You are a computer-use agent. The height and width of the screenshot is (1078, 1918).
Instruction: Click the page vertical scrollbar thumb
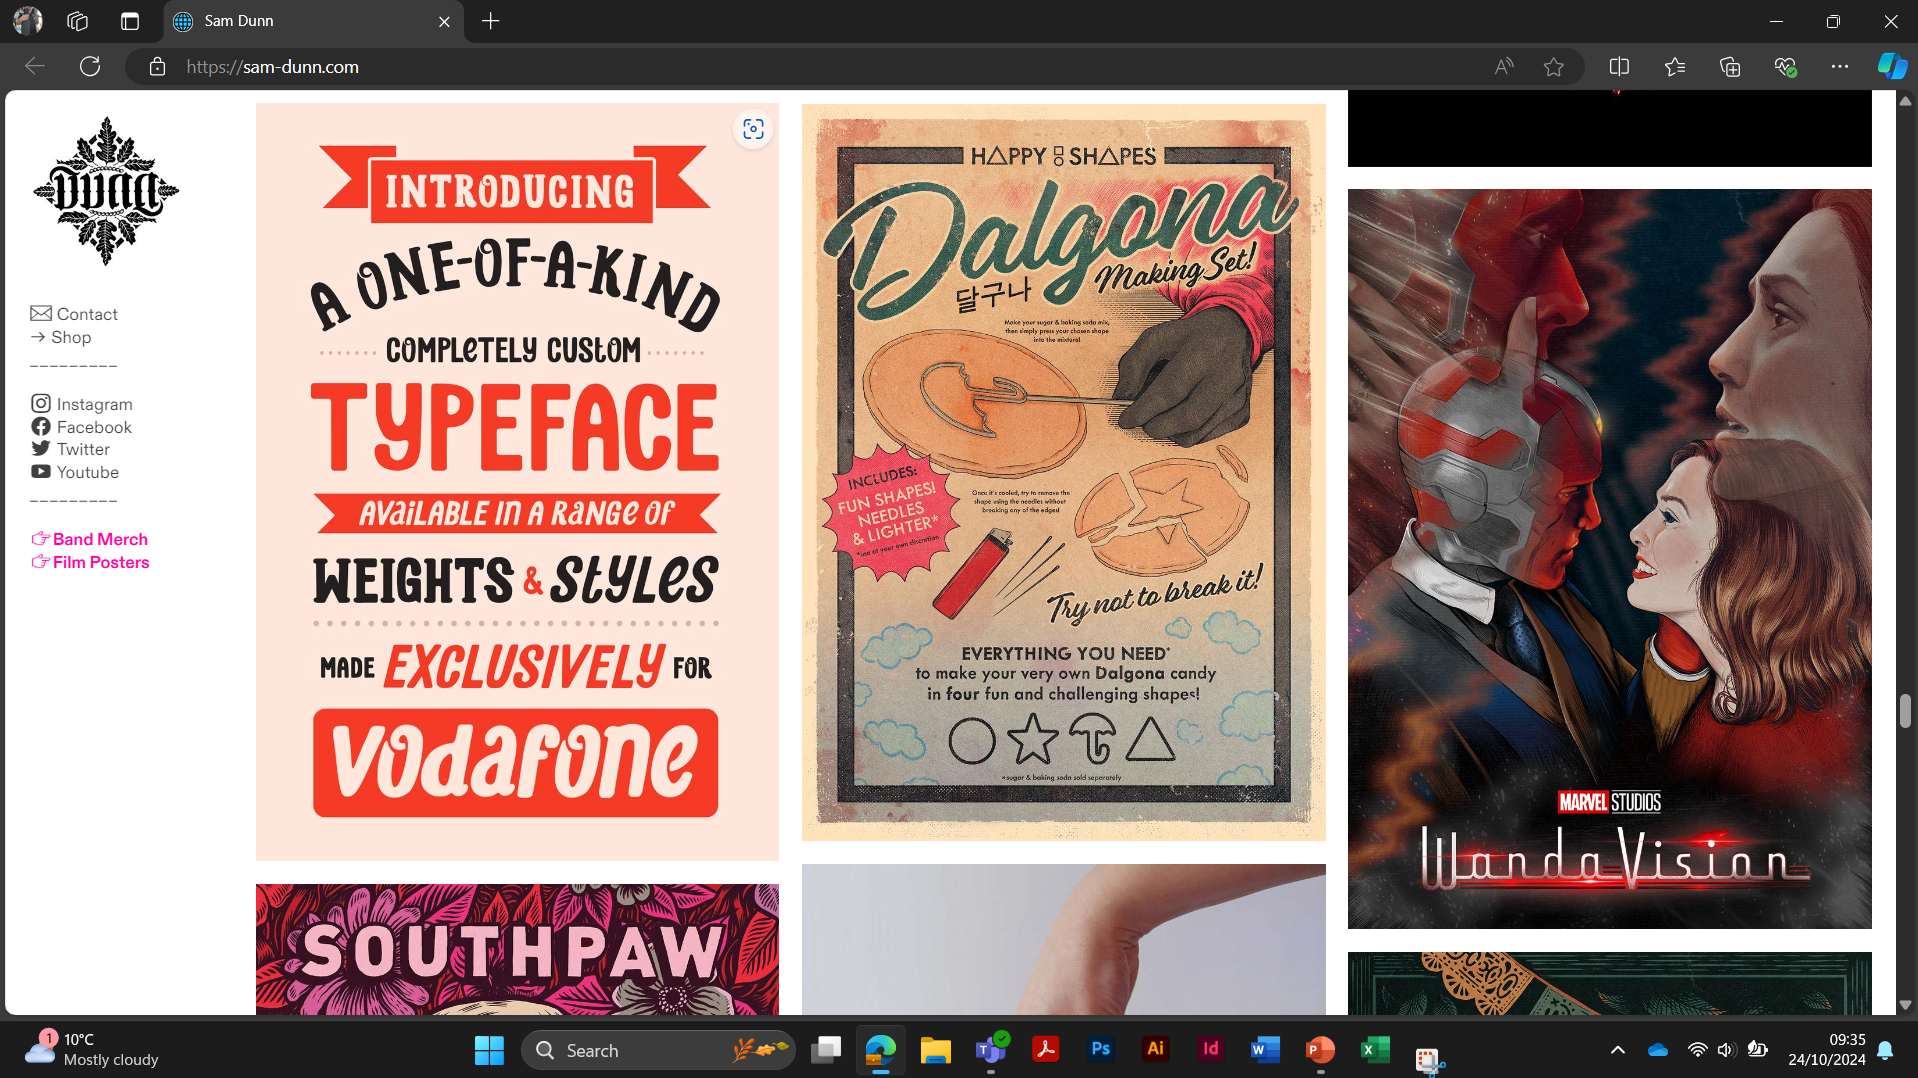(1905, 711)
